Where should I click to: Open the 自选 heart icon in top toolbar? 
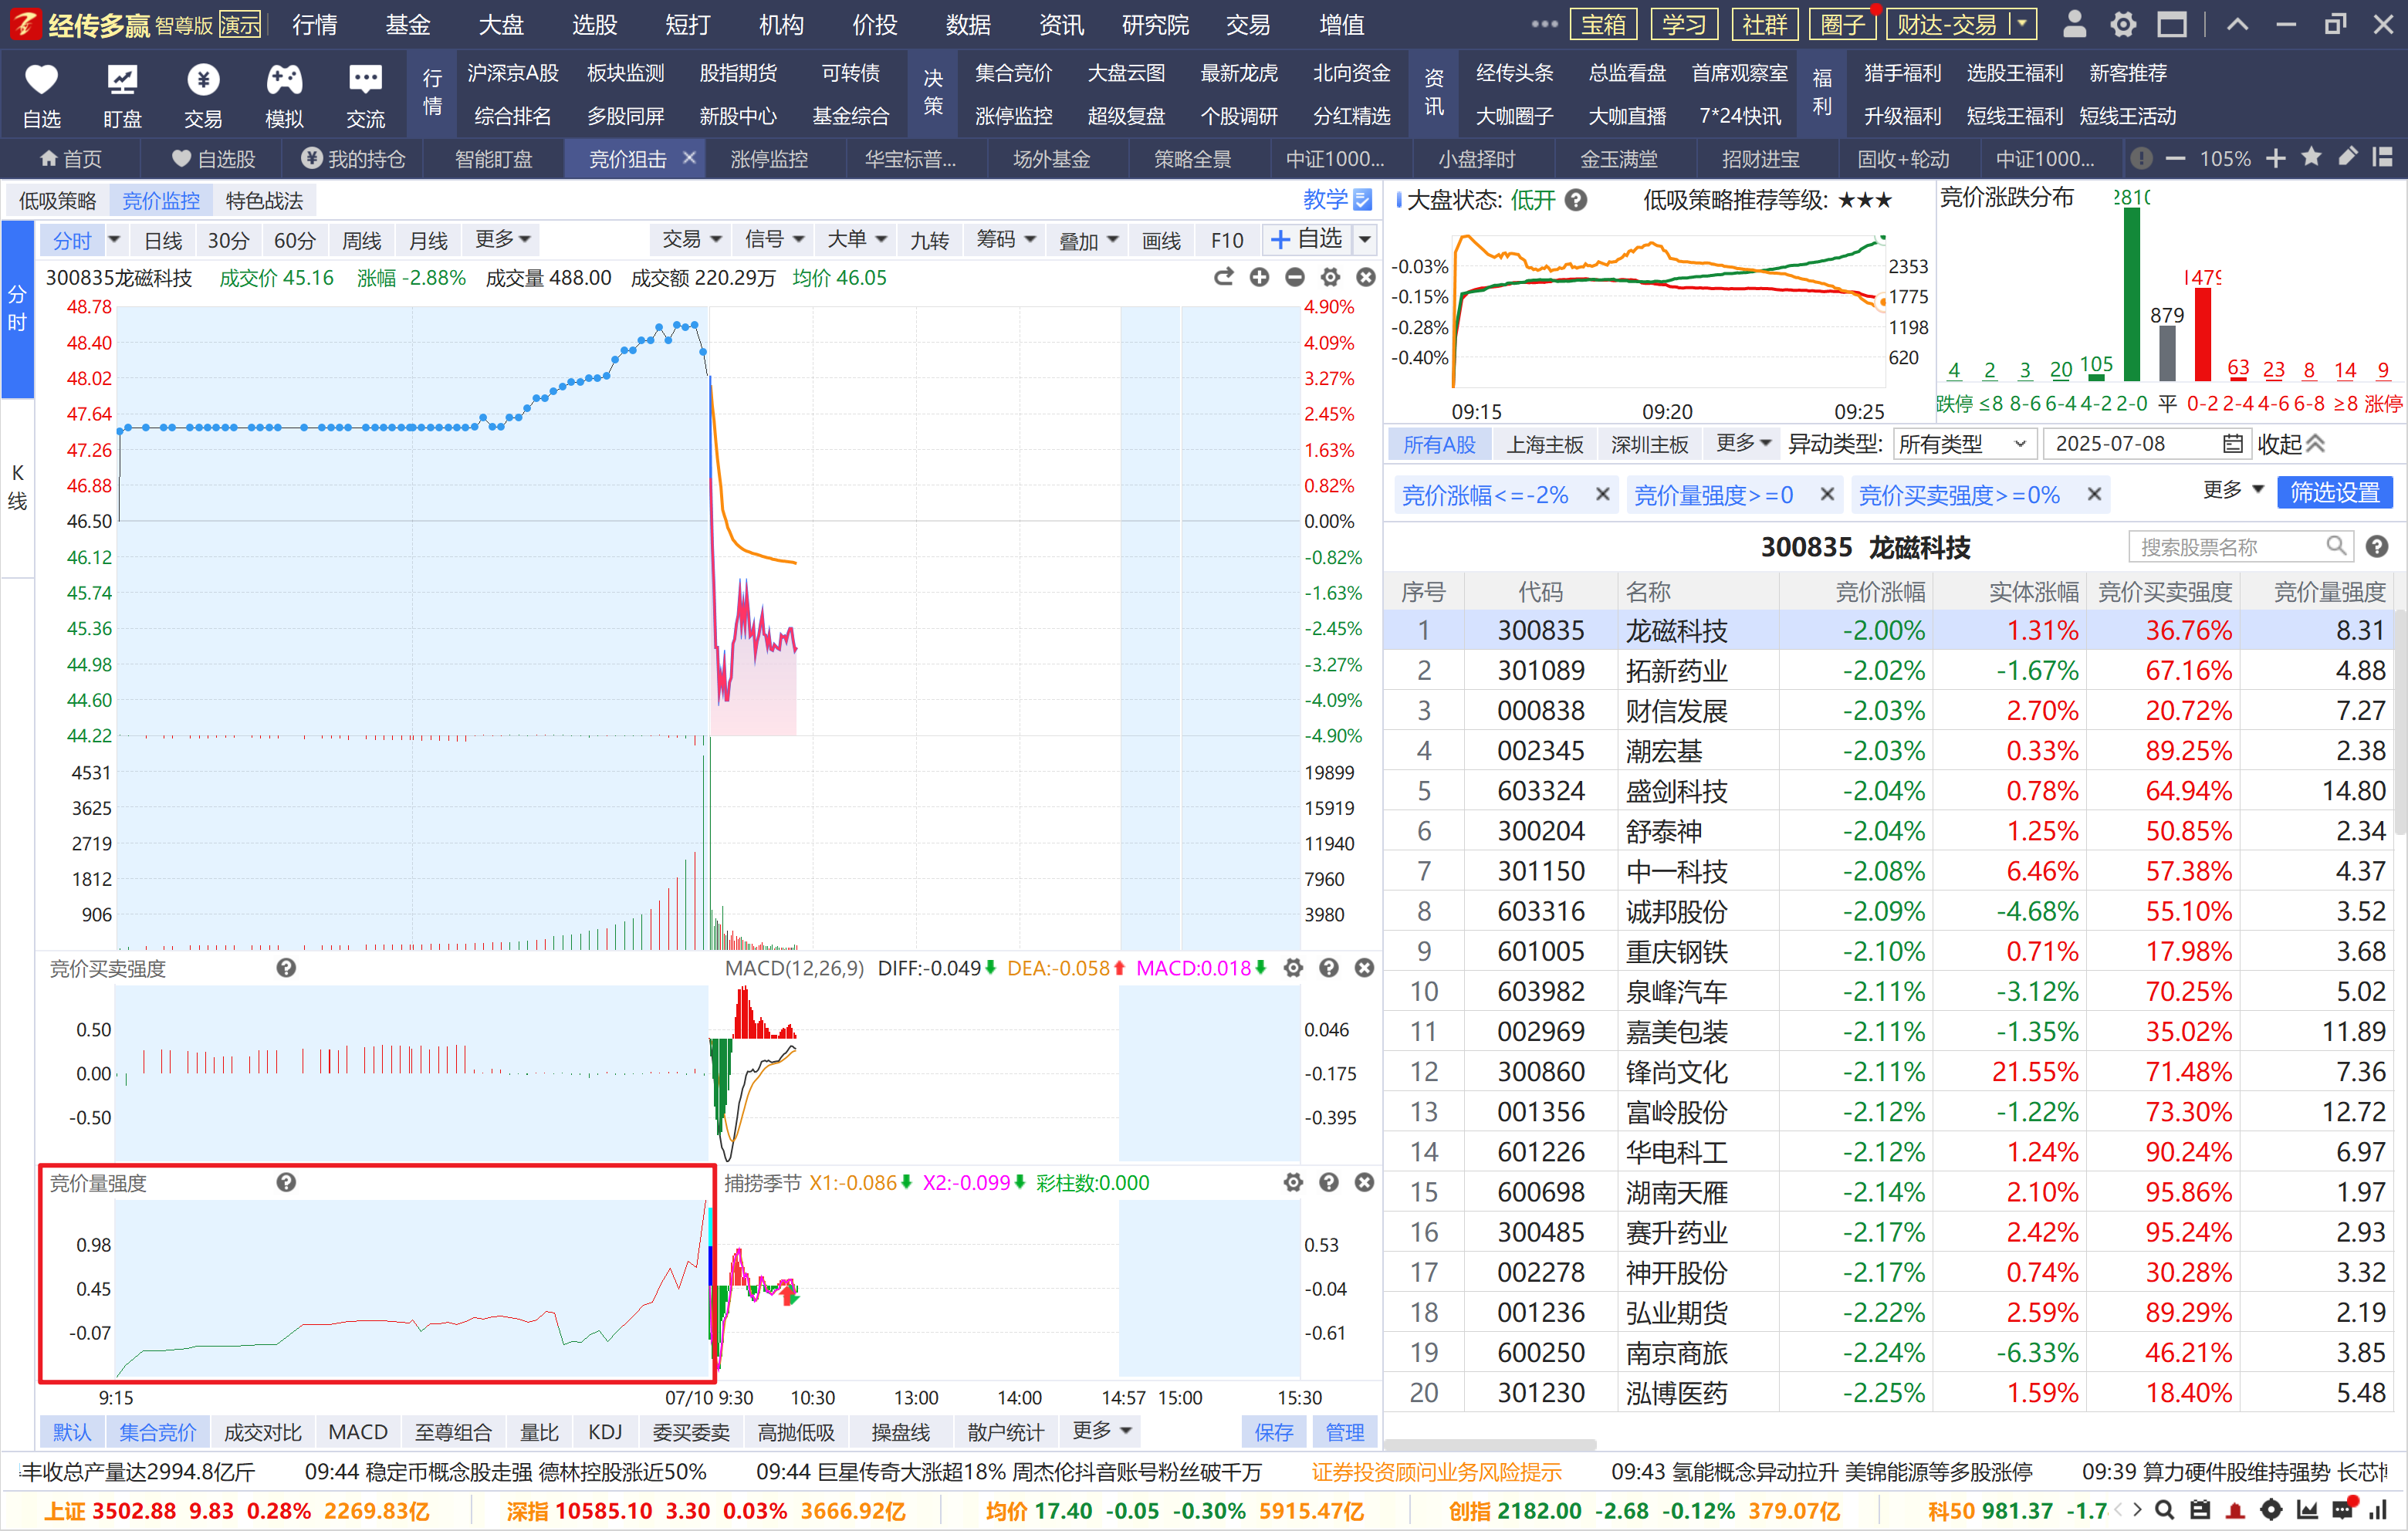[x=41, y=81]
